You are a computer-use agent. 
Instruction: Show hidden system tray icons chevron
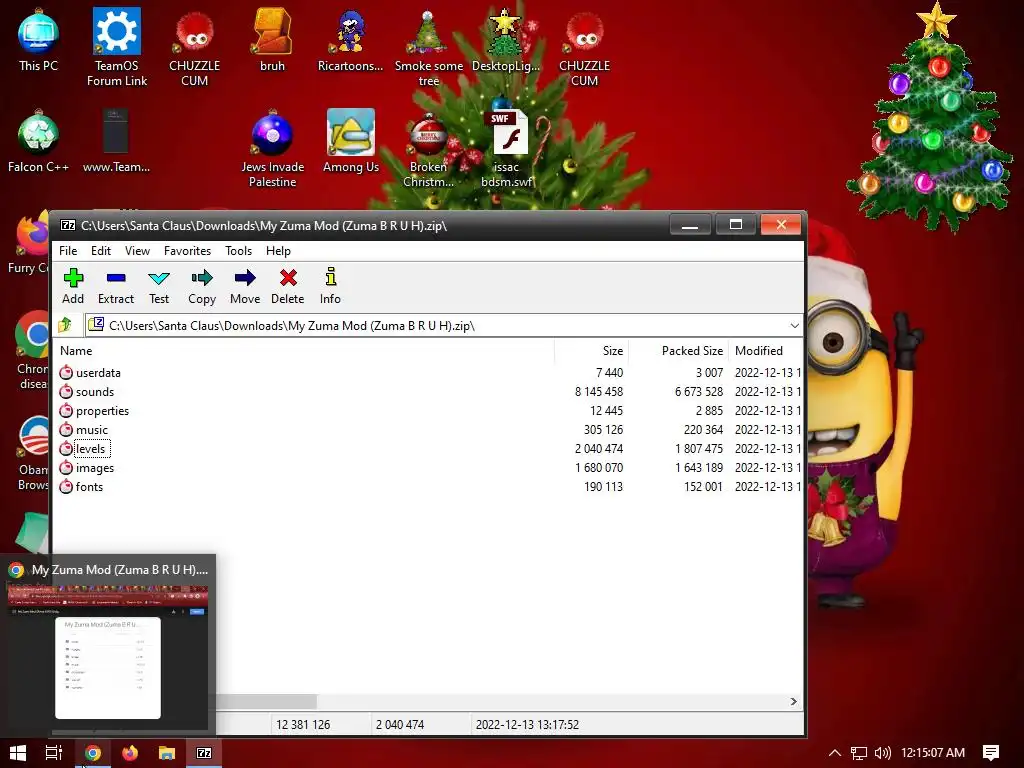click(835, 753)
